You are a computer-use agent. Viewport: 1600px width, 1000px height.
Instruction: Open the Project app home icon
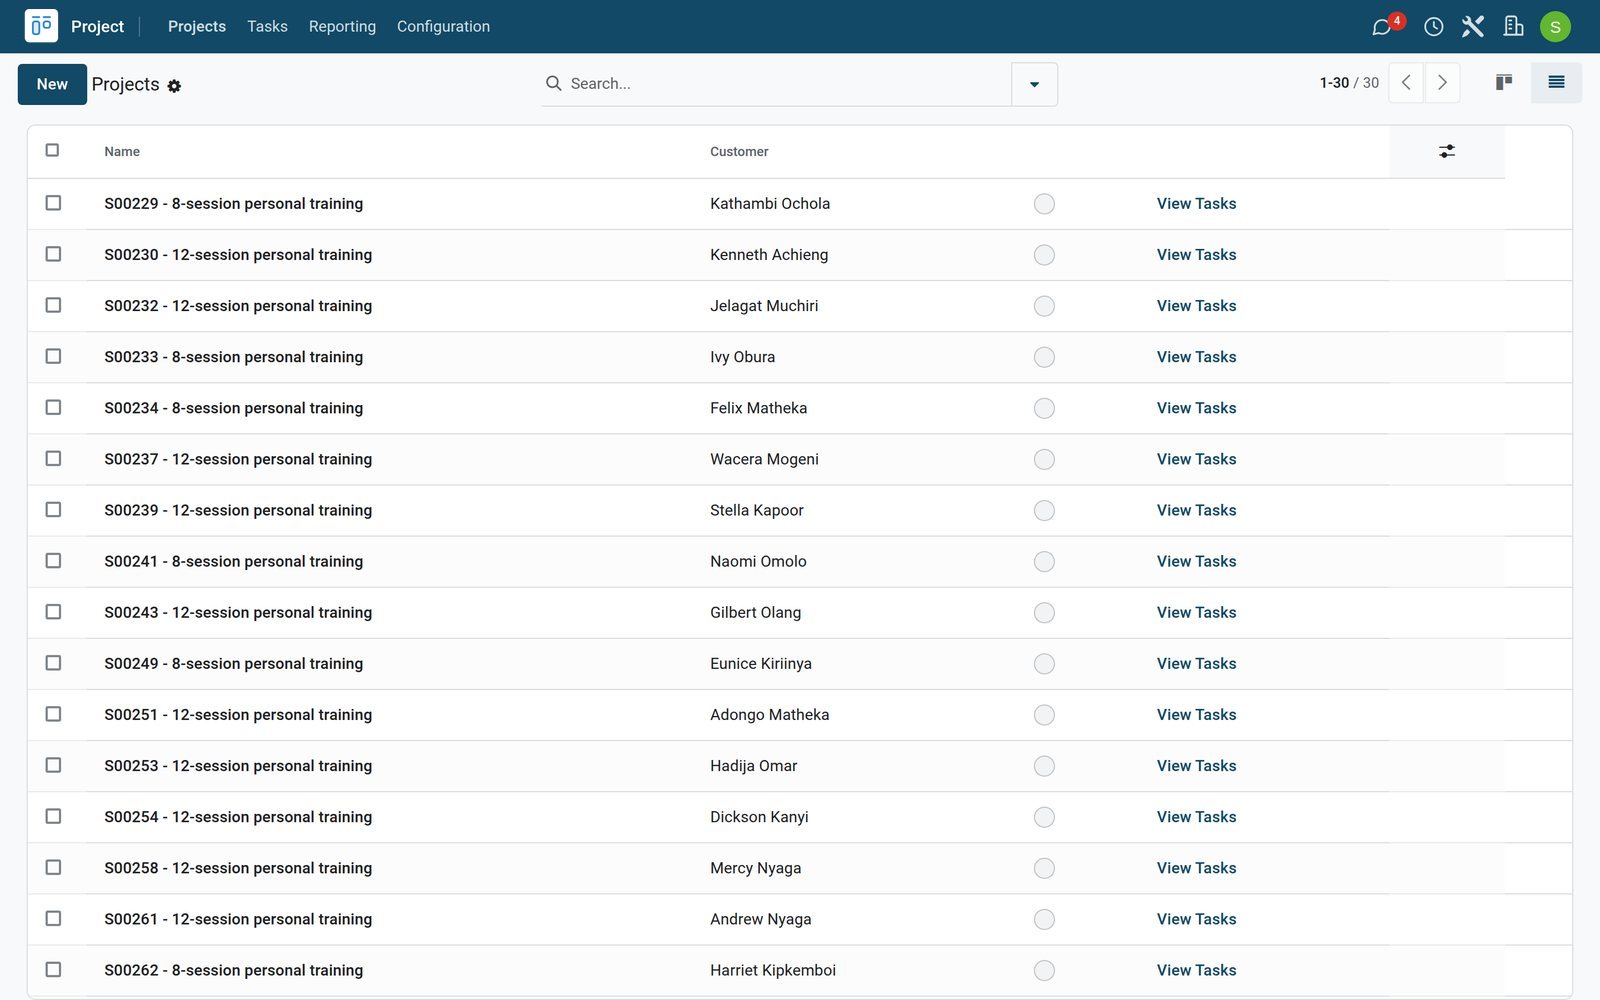41,26
